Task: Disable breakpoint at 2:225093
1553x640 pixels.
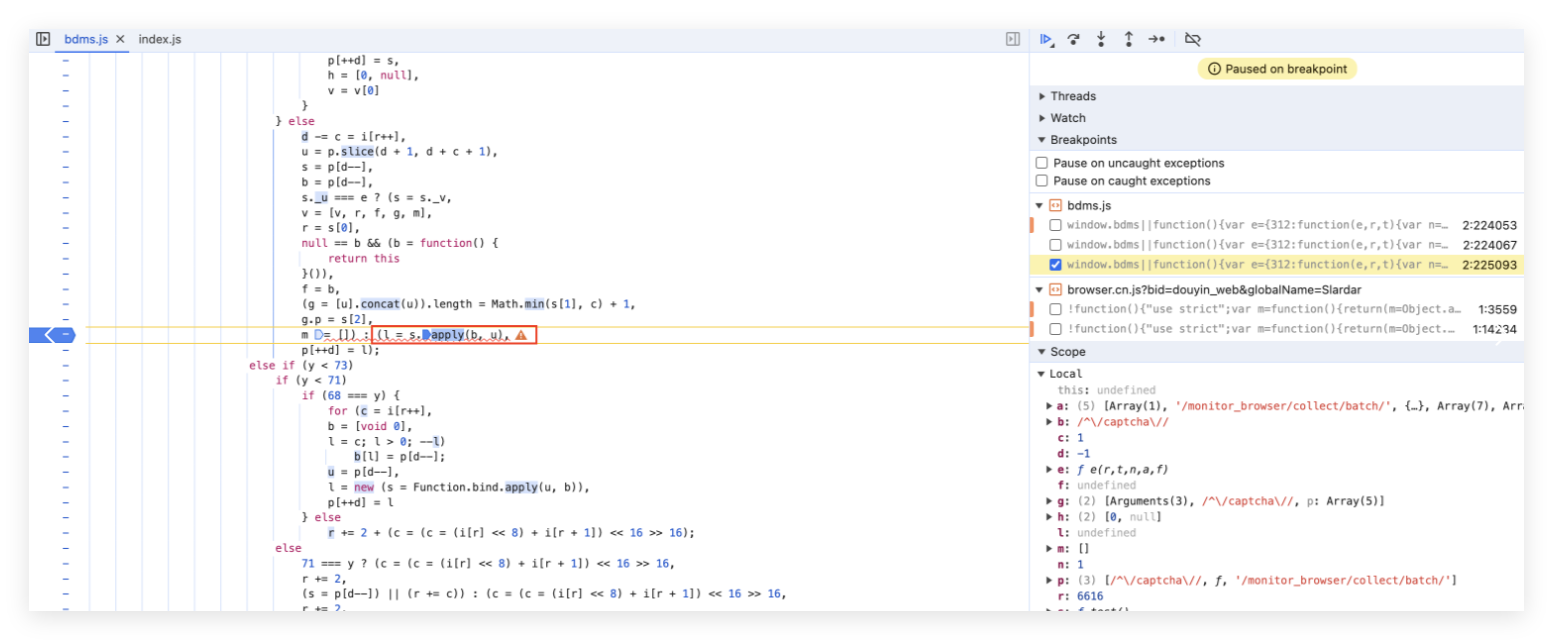Action: coord(1055,265)
